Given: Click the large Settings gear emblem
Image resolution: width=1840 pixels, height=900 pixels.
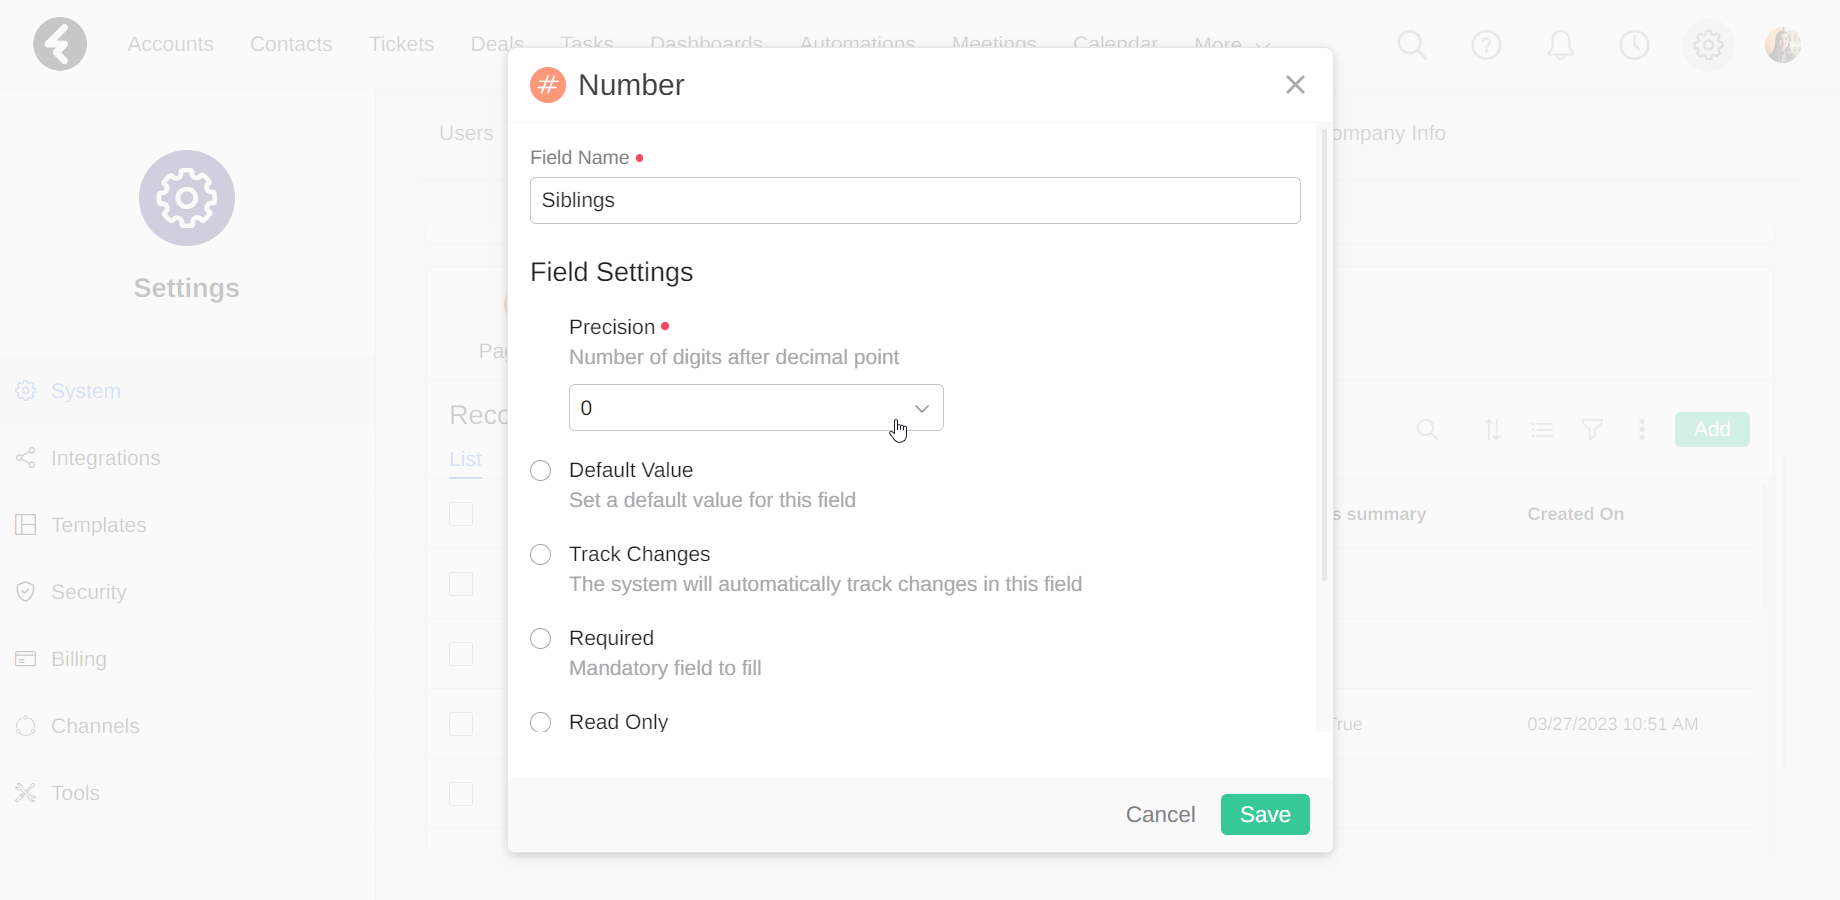Looking at the screenshot, I should point(187,198).
